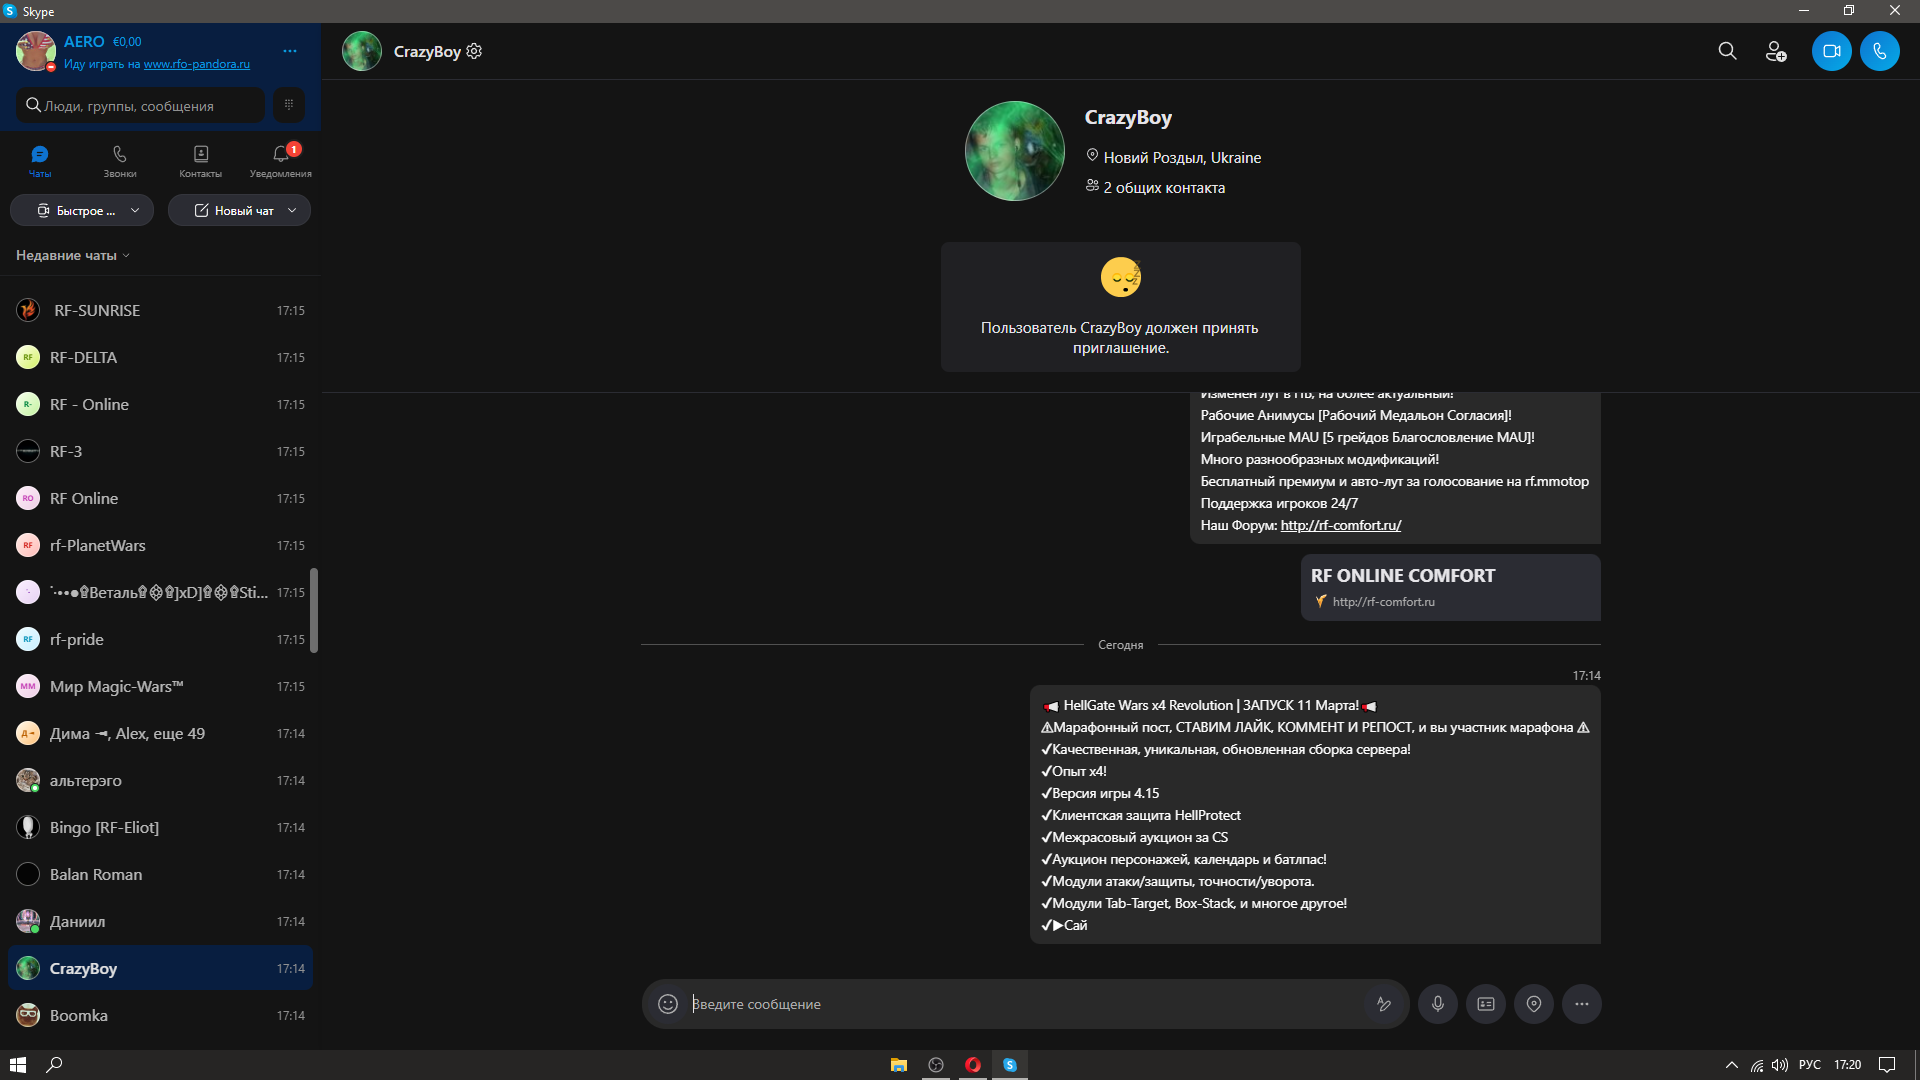Open the RF ONLINE COMFORT link preview card
Viewport: 1920px width, 1080px height.
pos(1450,587)
